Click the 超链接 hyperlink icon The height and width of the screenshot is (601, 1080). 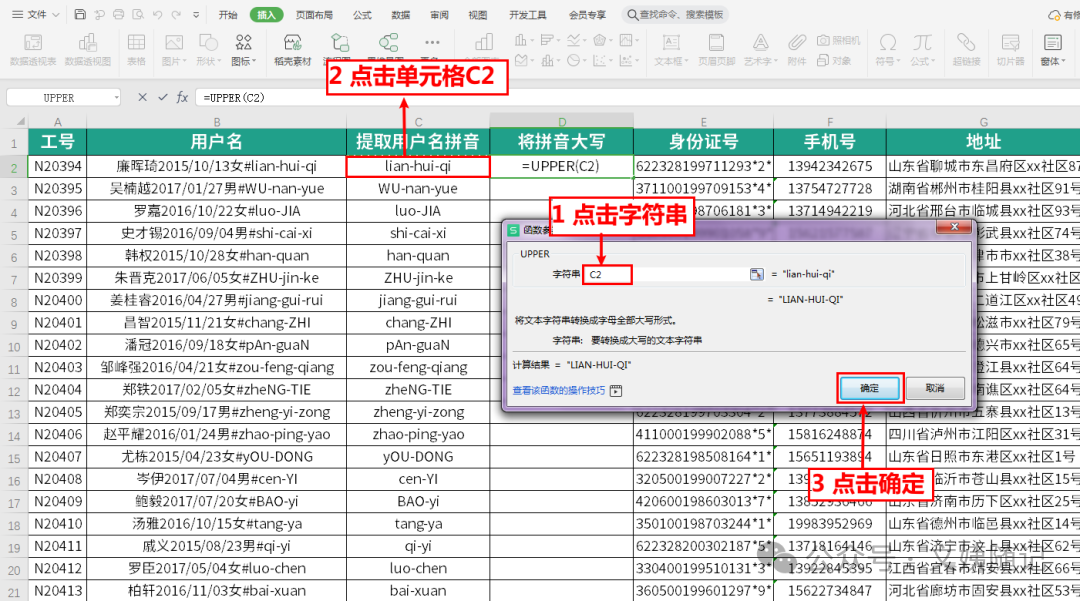click(966, 43)
